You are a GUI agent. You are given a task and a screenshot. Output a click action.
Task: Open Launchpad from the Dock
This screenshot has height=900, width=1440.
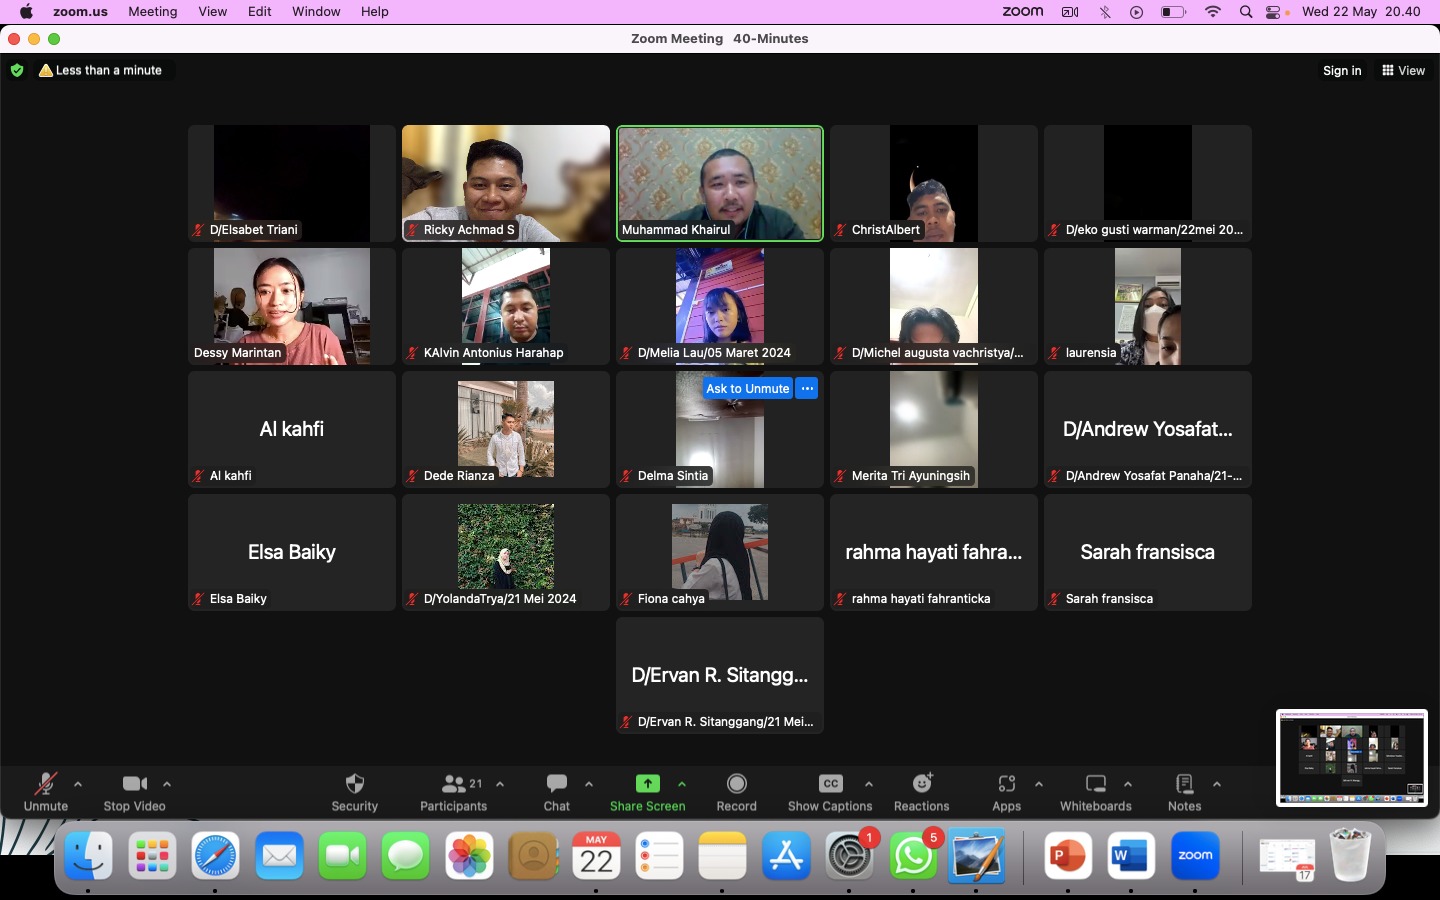152,856
